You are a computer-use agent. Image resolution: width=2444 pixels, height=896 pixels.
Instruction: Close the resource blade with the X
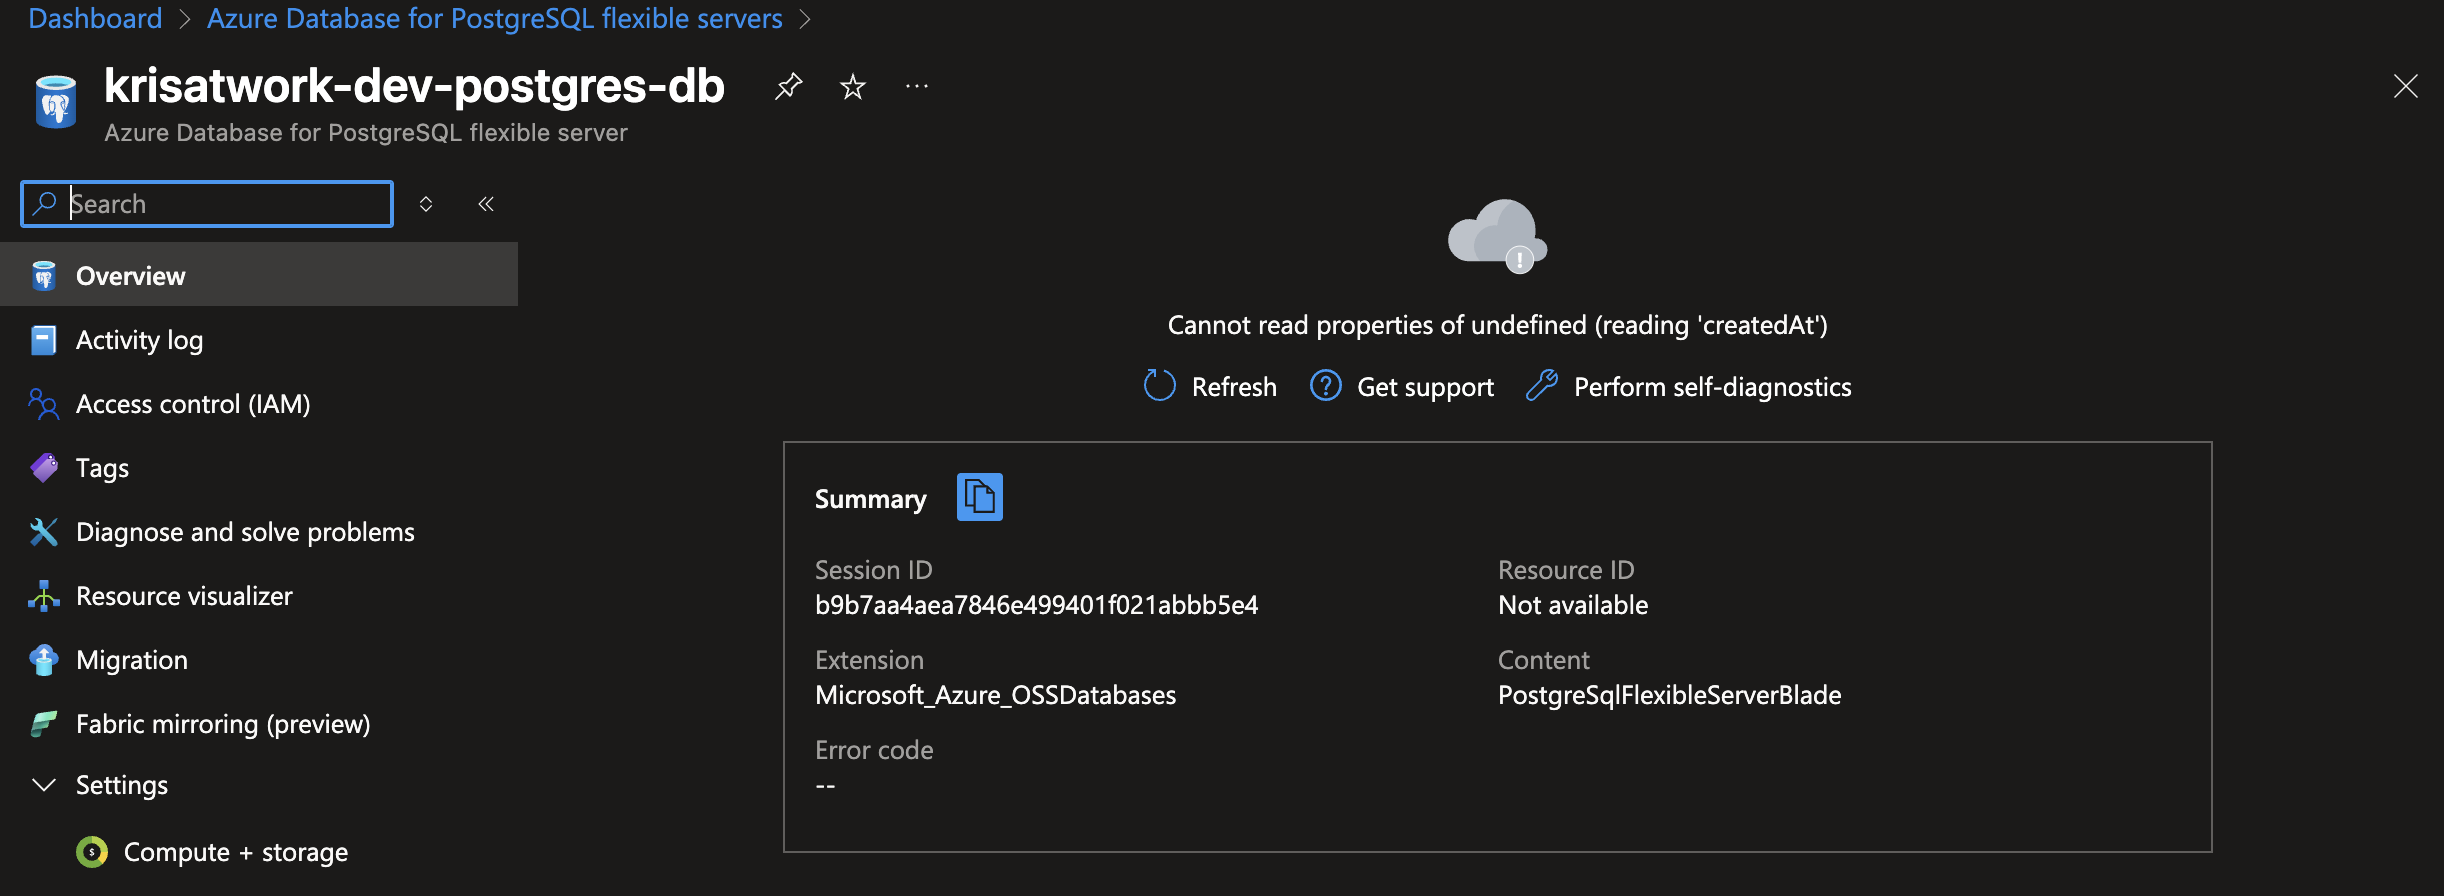(2405, 86)
